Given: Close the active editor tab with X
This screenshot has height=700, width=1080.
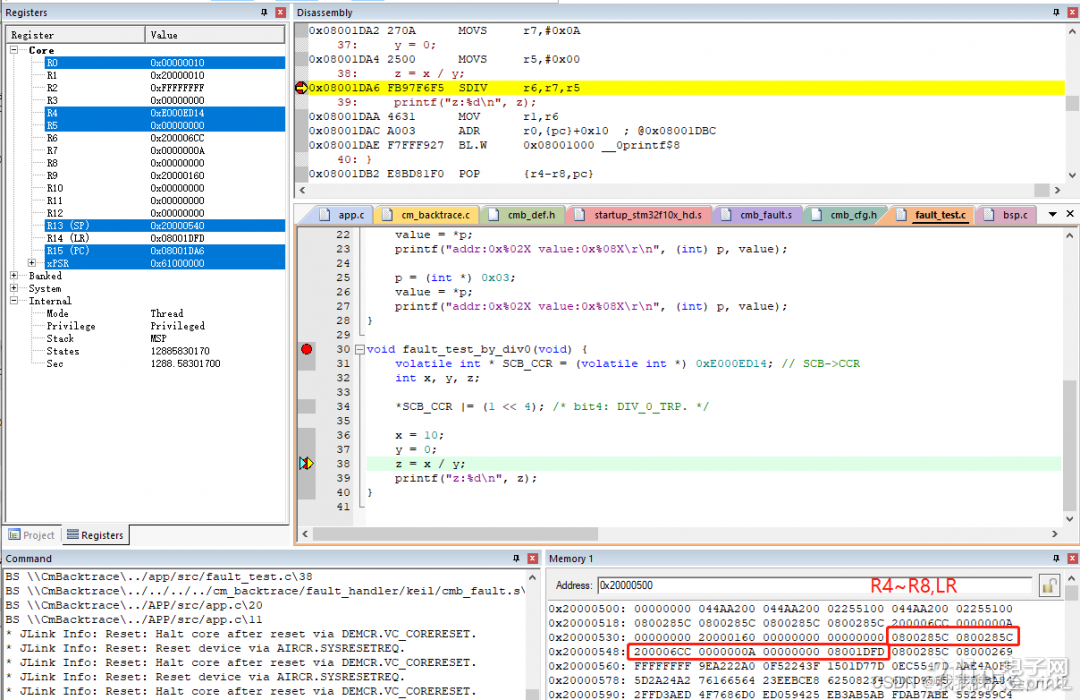Looking at the screenshot, I should pyautogui.click(x=1070, y=214).
